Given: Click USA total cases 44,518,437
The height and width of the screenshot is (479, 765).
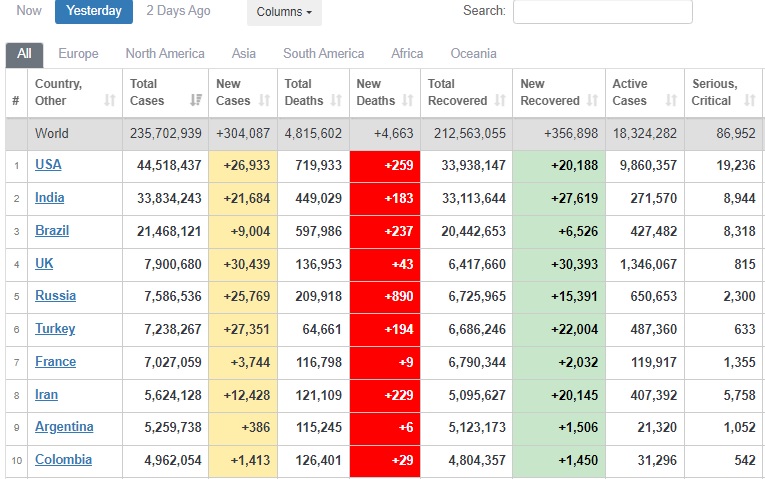Looking at the screenshot, I should [x=169, y=165].
